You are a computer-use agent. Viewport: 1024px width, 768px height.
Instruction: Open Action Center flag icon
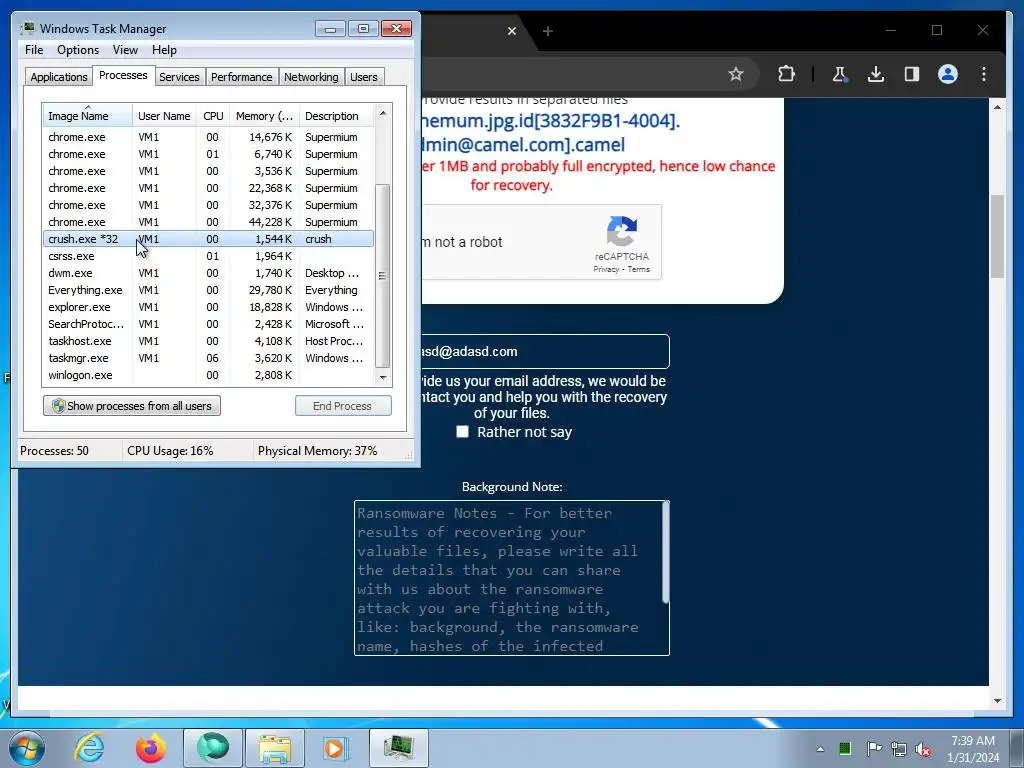pos(874,749)
